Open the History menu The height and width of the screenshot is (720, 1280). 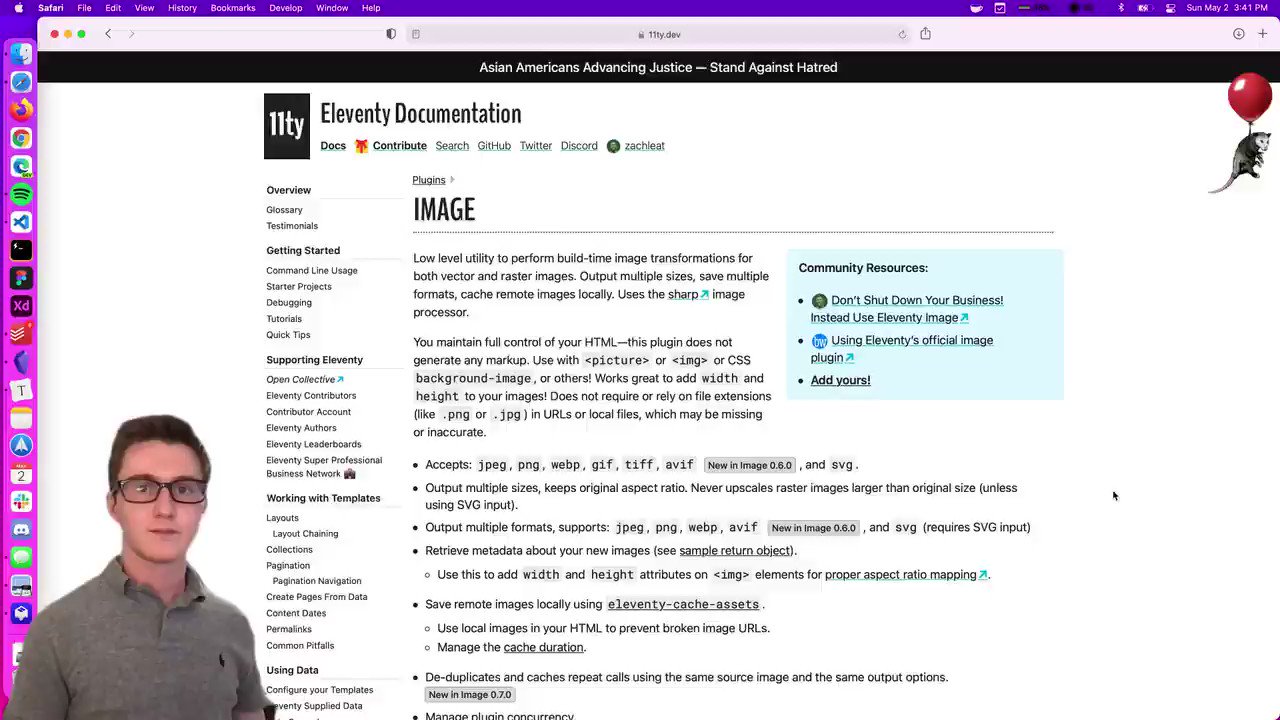click(x=182, y=8)
